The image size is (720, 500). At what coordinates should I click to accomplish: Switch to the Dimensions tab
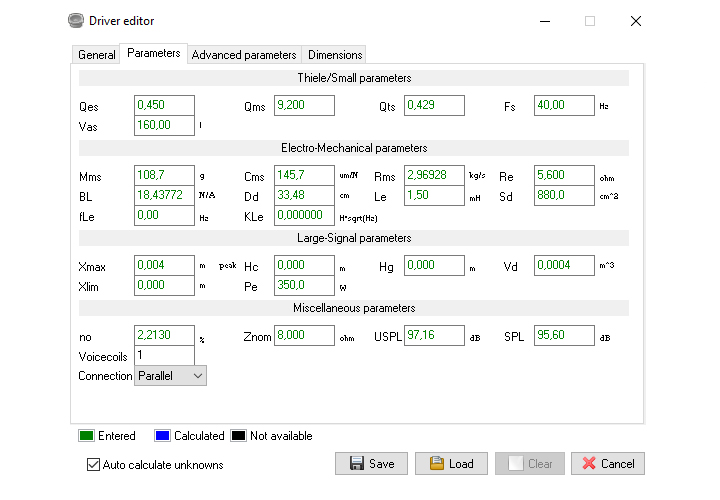point(335,55)
